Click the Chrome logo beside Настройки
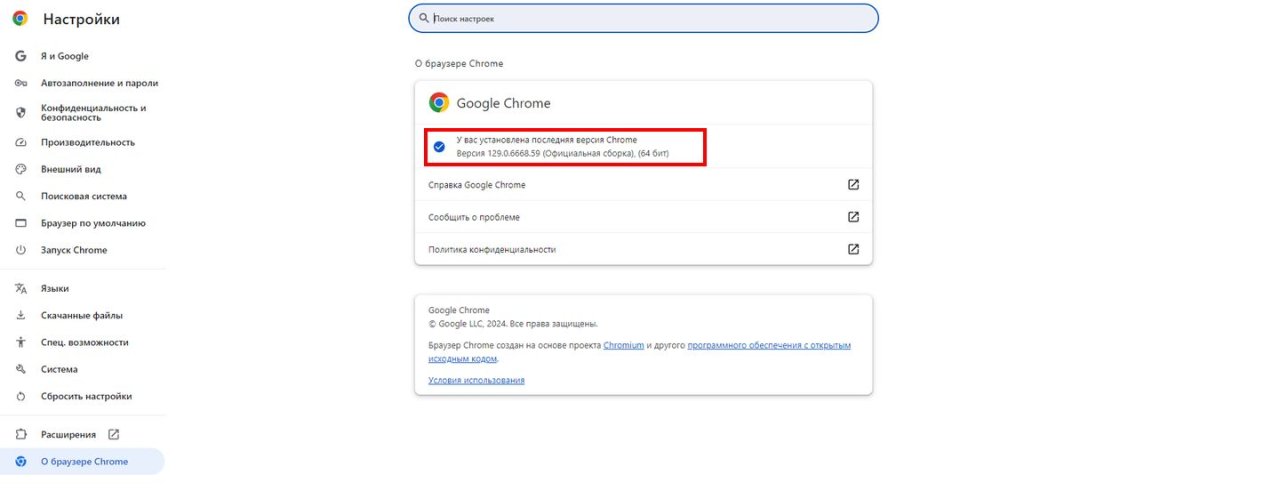1280x491 pixels. (x=20, y=18)
